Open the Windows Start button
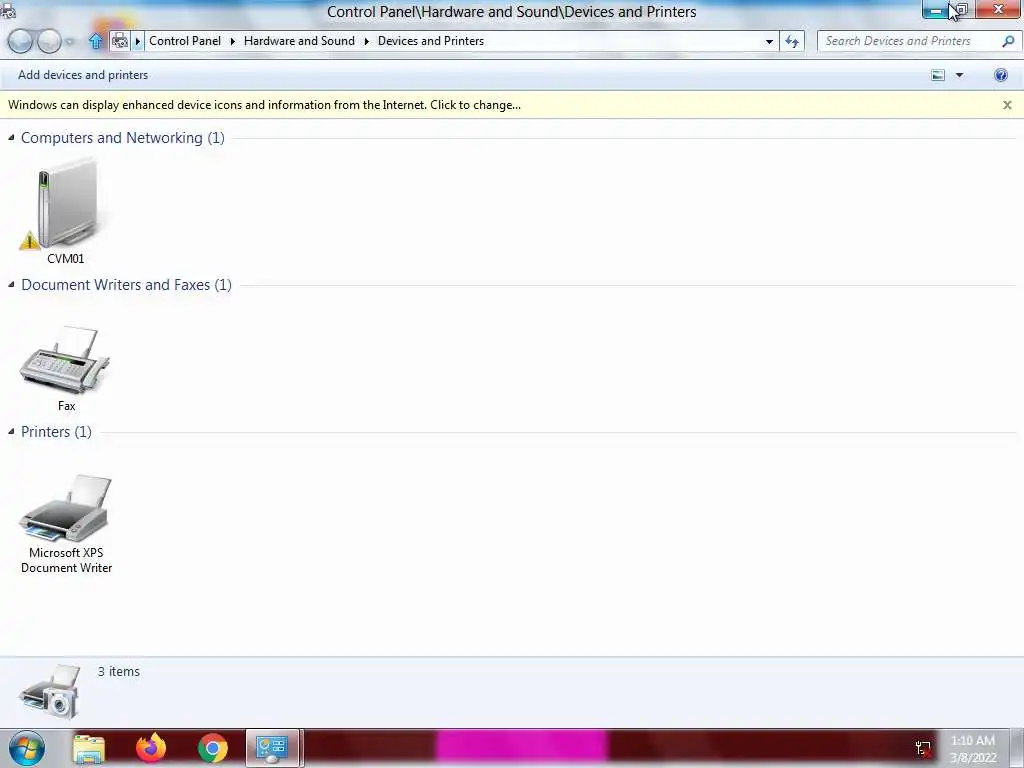1024x768 pixels. [27, 748]
